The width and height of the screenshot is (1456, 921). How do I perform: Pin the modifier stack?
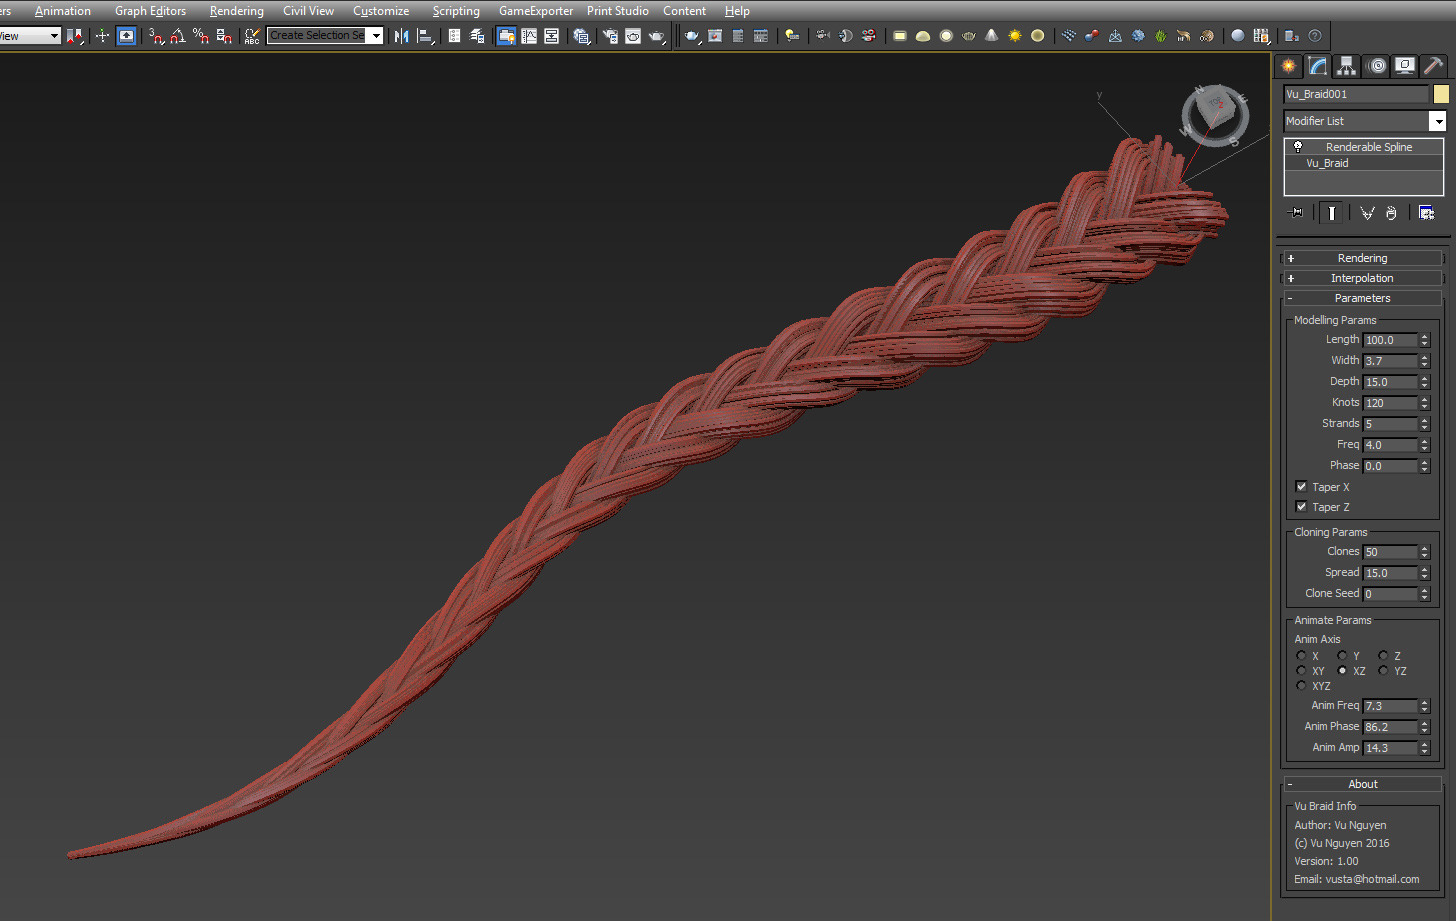pos(1296,212)
